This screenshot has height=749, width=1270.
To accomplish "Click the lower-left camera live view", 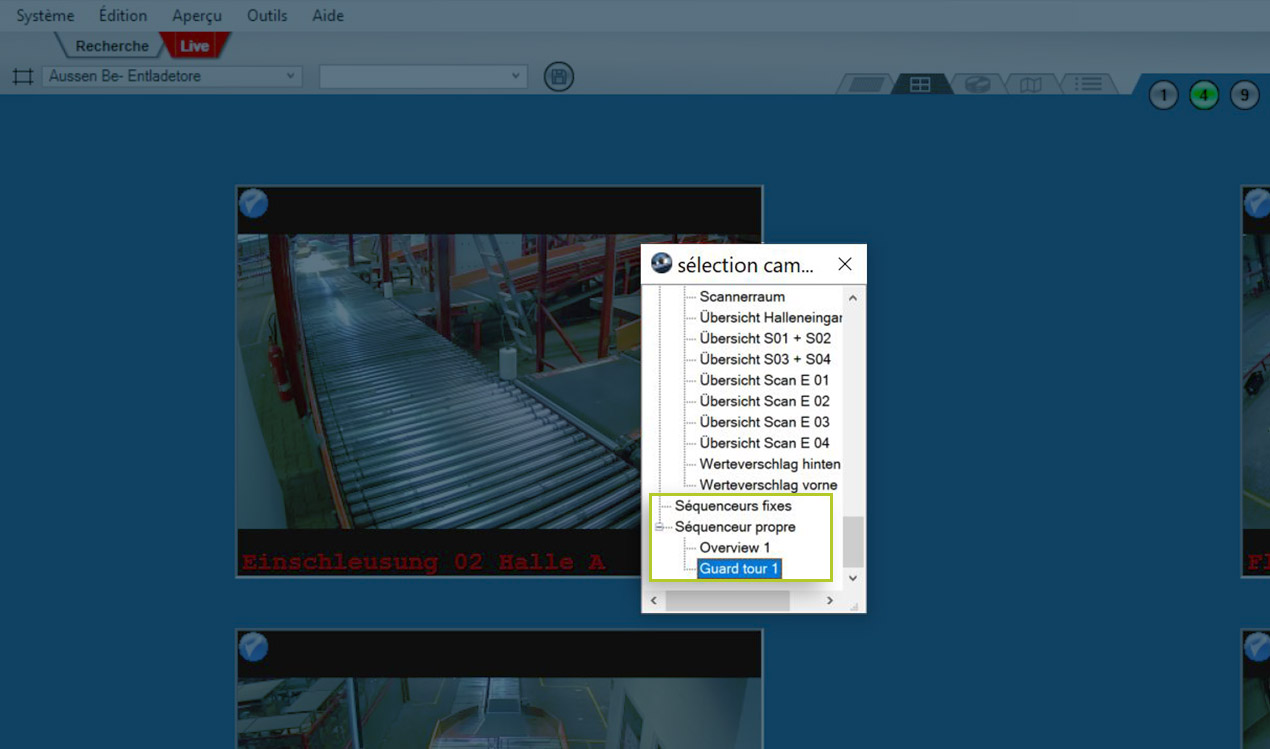I will click(499, 689).
